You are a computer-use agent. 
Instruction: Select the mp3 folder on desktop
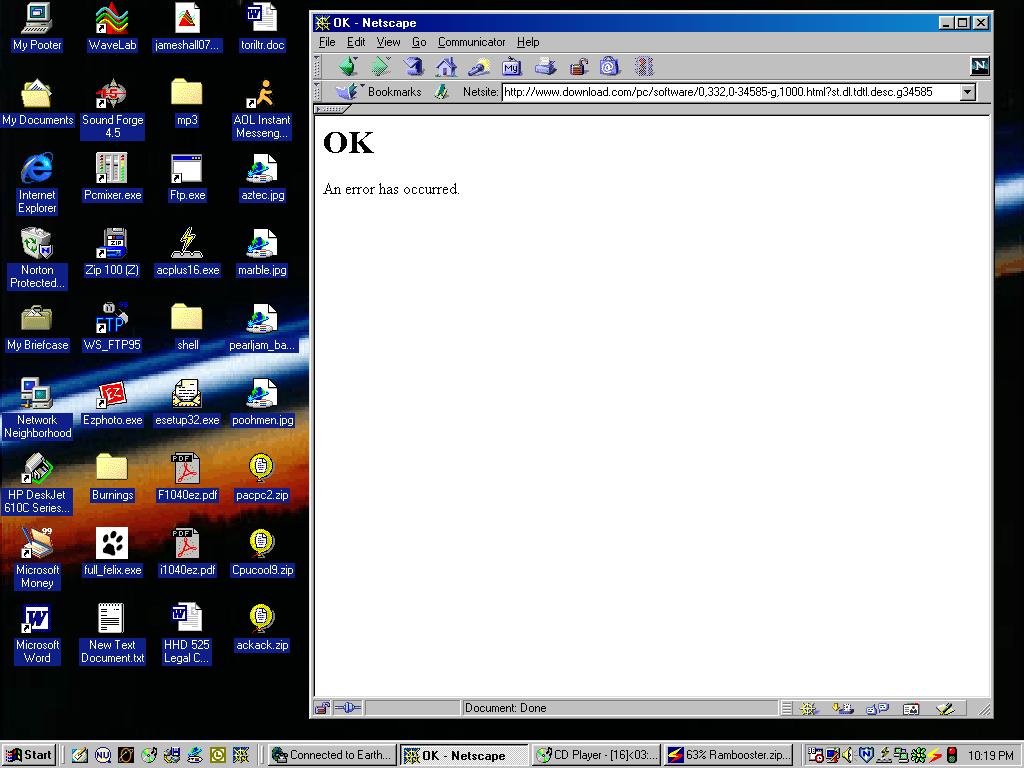point(187,102)
